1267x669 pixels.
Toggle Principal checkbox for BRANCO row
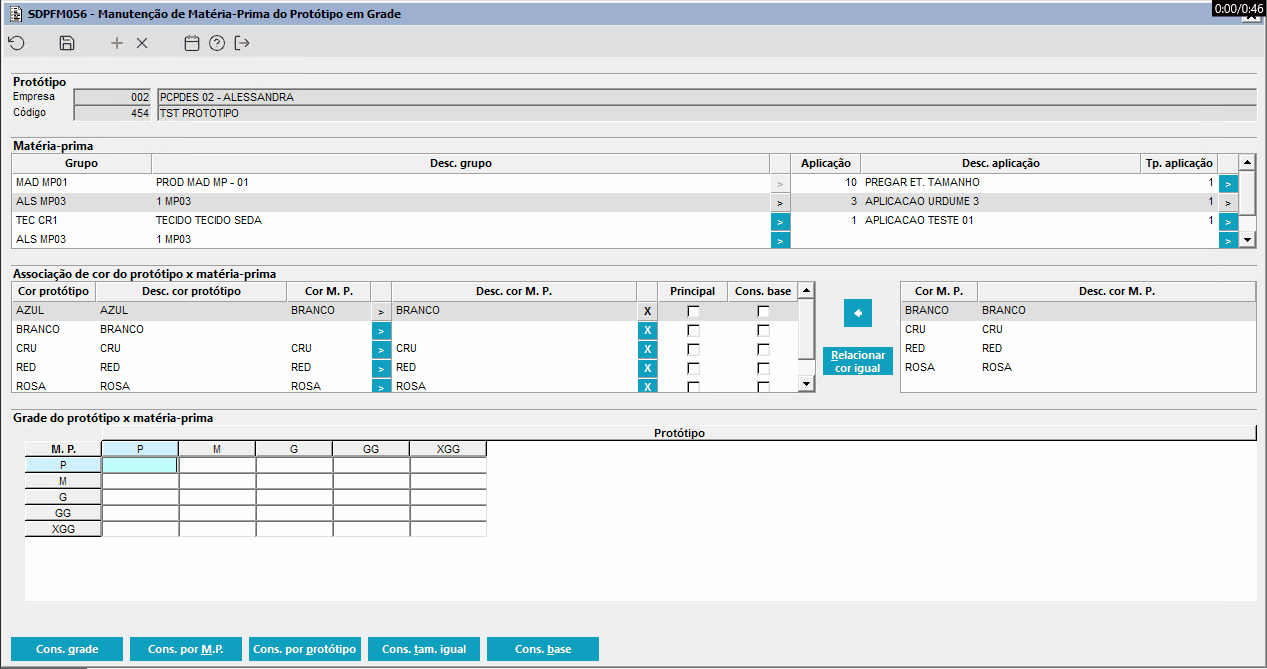pos(693,331)
